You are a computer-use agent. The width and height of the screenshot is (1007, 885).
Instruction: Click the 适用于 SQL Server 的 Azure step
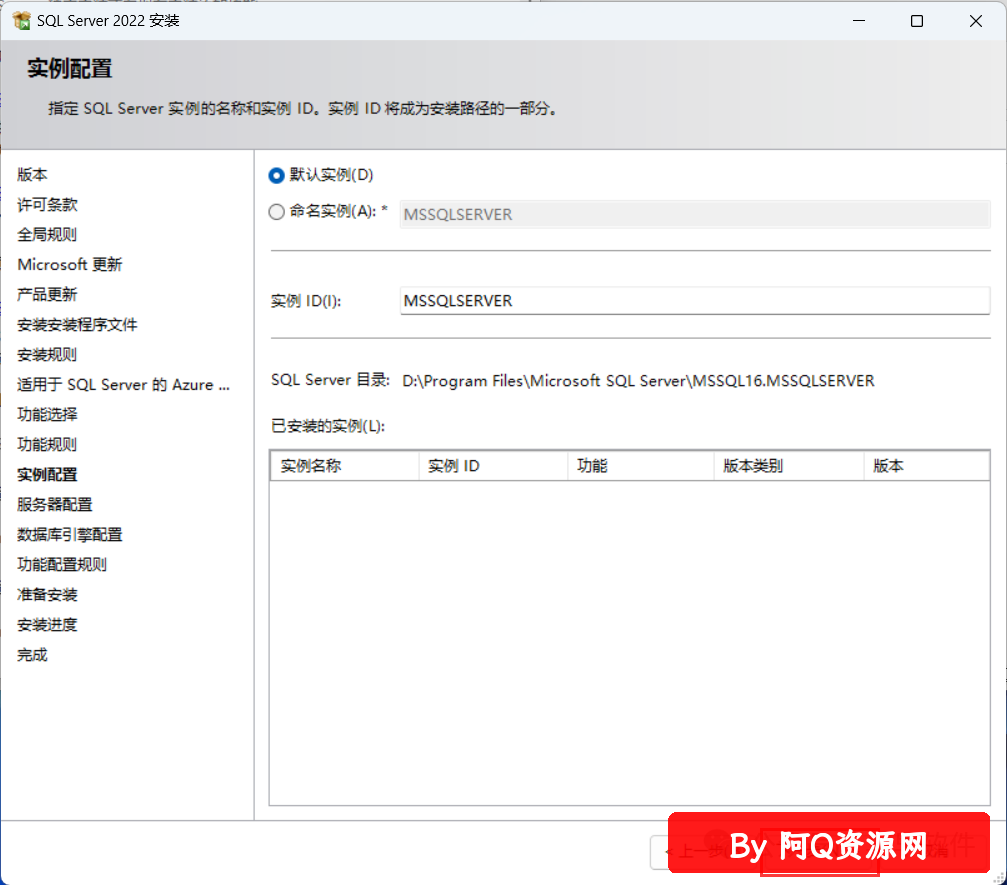click(123, 385)
